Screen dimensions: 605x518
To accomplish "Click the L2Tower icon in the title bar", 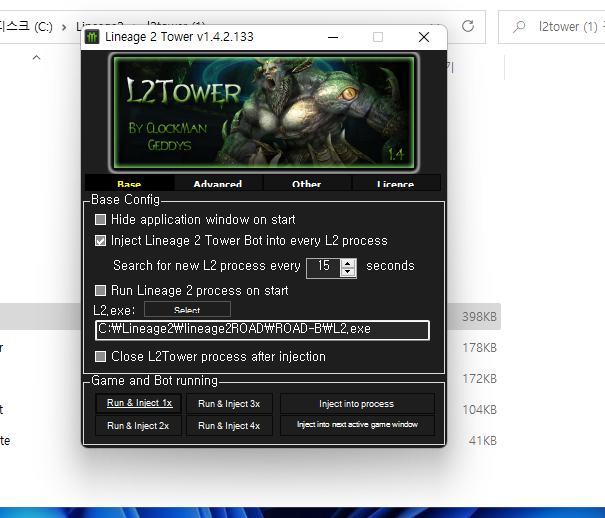I will click(x=92, y=37).
